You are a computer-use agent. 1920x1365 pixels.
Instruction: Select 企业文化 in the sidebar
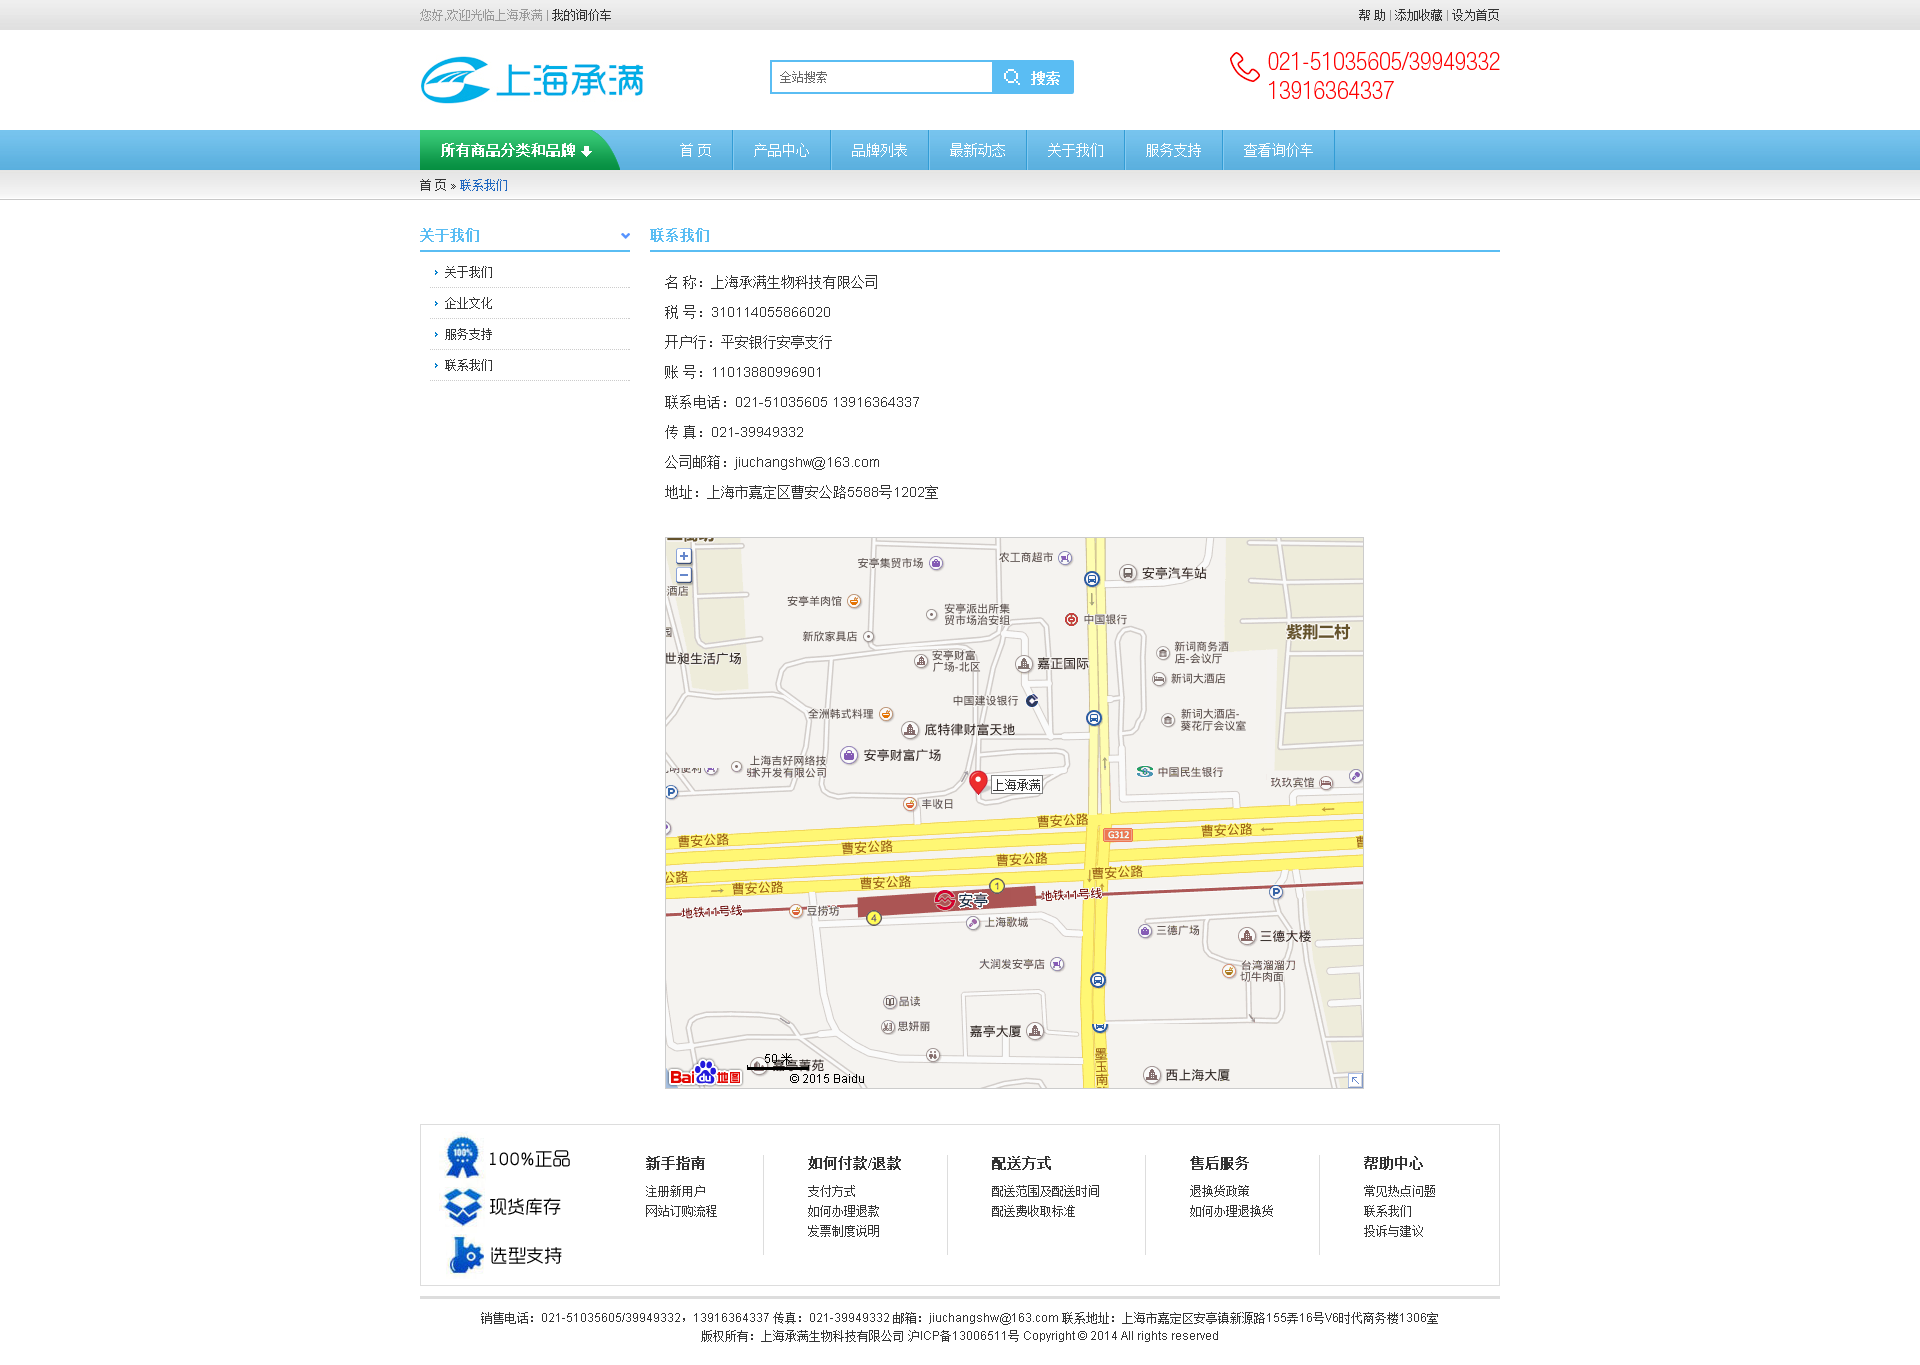click(468, 303)
